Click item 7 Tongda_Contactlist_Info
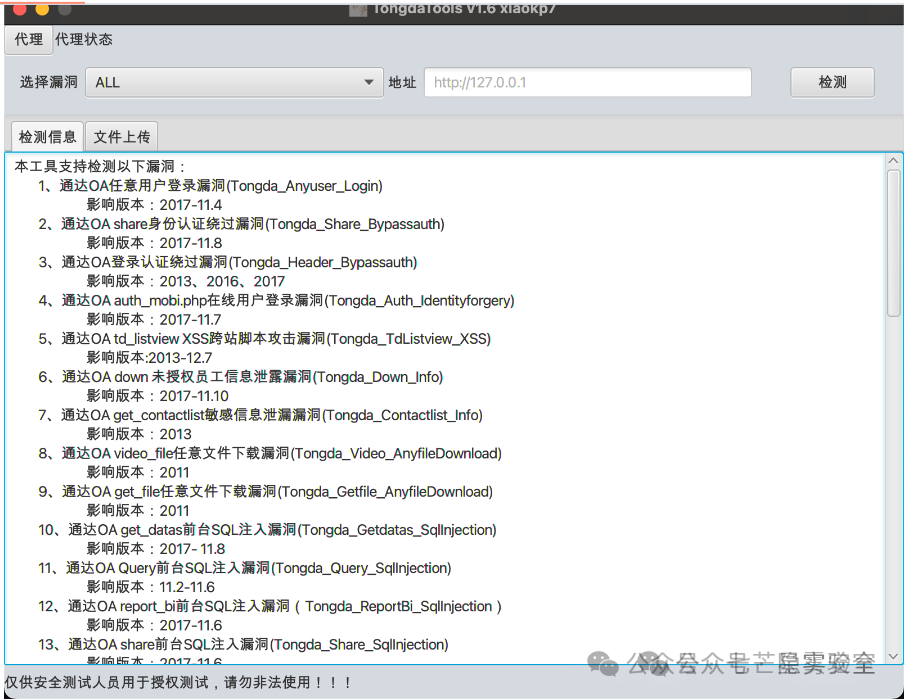The height and width of the screenshot is (699, 904). pos(261,415)
